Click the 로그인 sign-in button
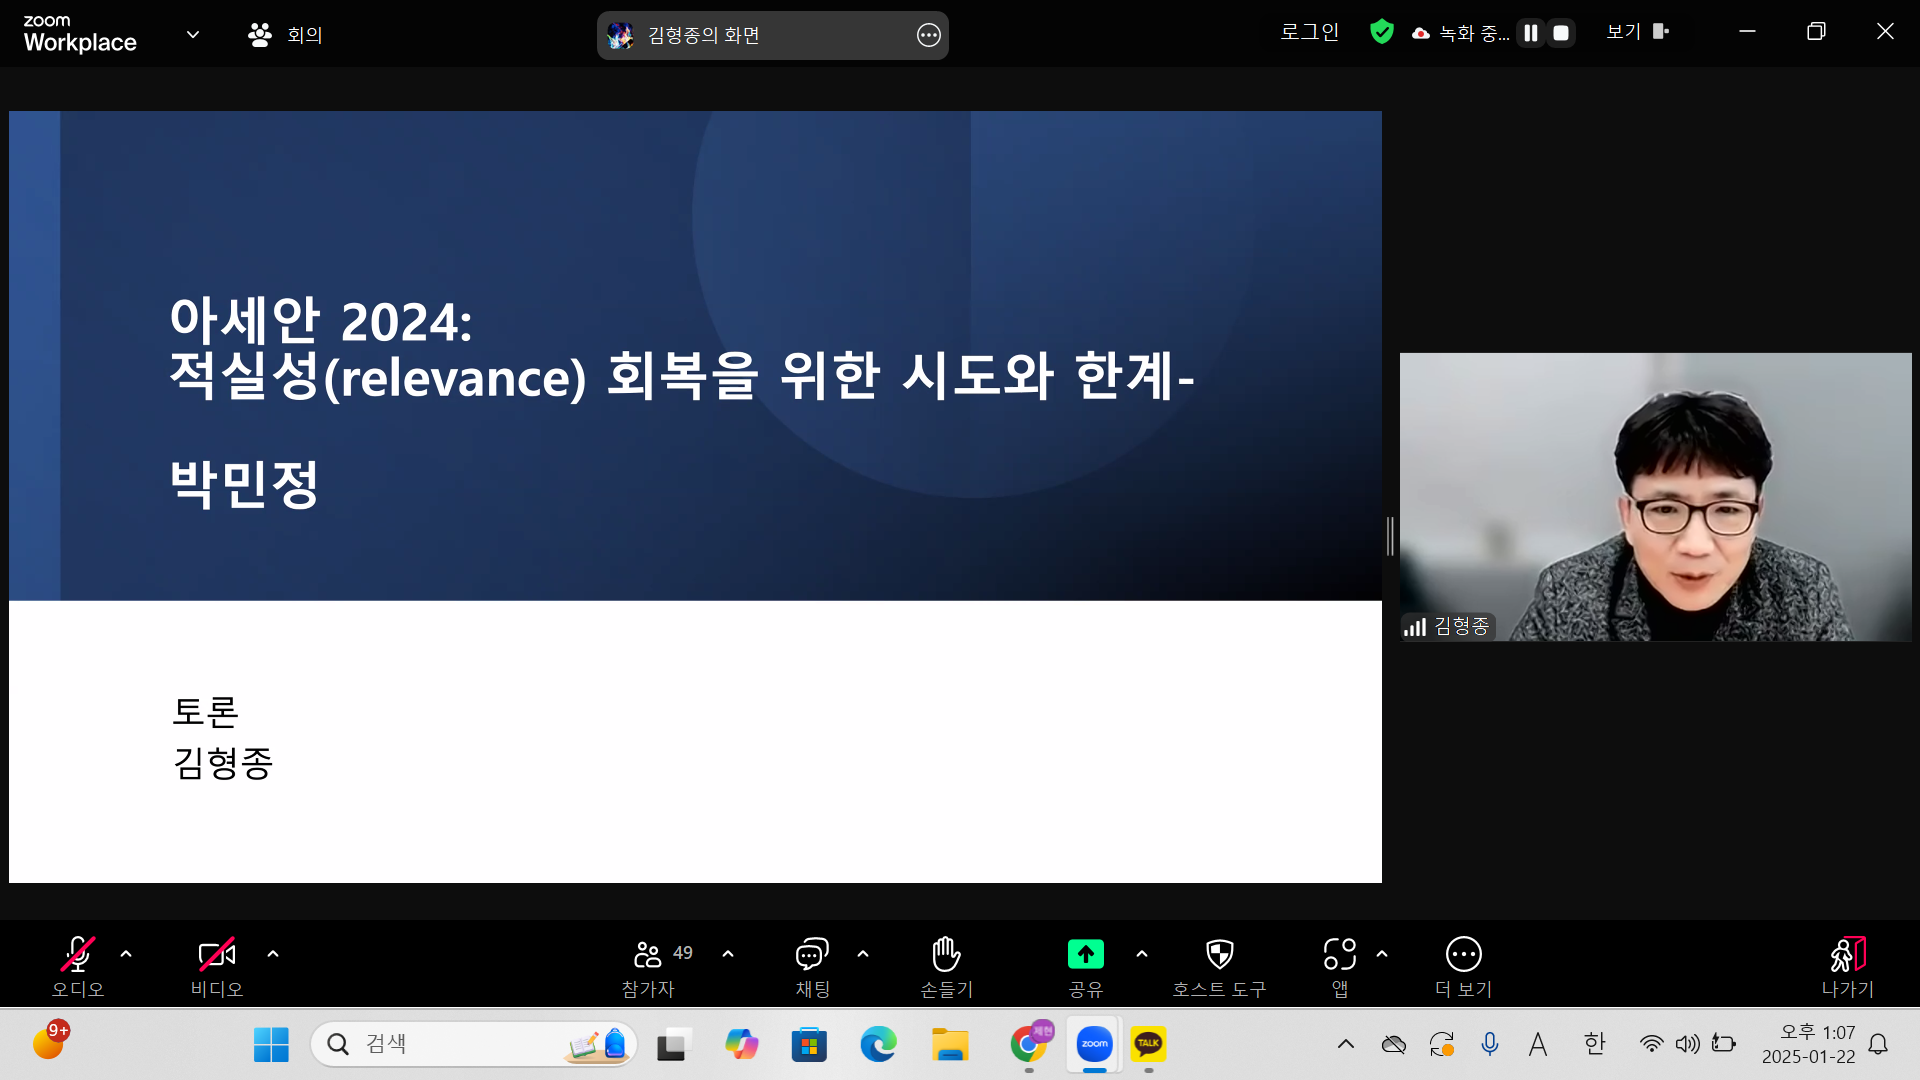This screenshot has width=1920, height=1080. tap(1309, 31)
